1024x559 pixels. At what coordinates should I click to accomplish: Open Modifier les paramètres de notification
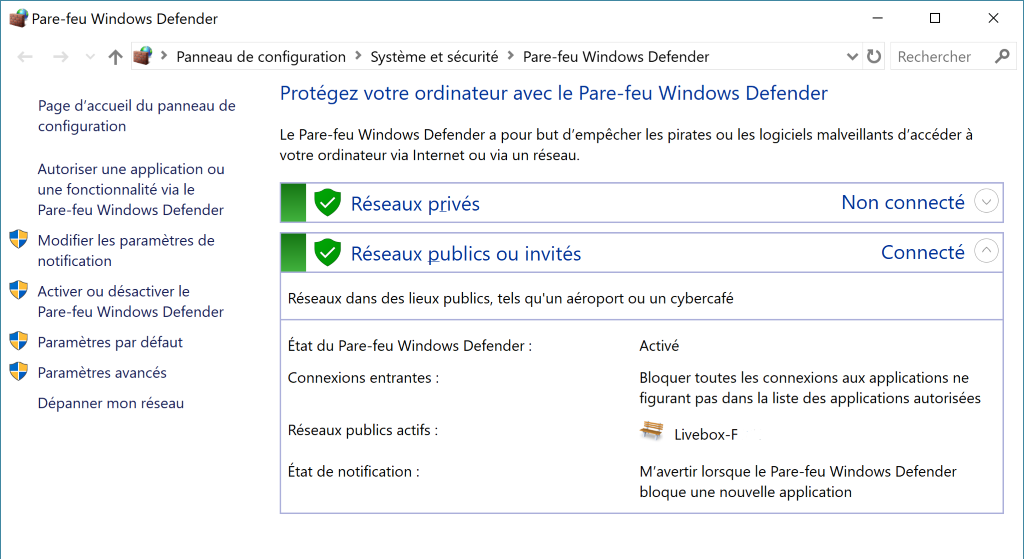click(126, 250)
